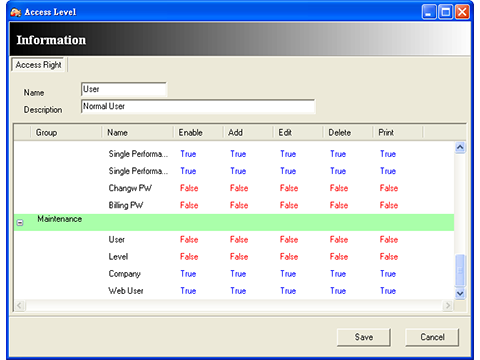Image resolution: width=480 pixels, height=360 pixels.
Task: Select the Company row name
Action: (124, 274)
